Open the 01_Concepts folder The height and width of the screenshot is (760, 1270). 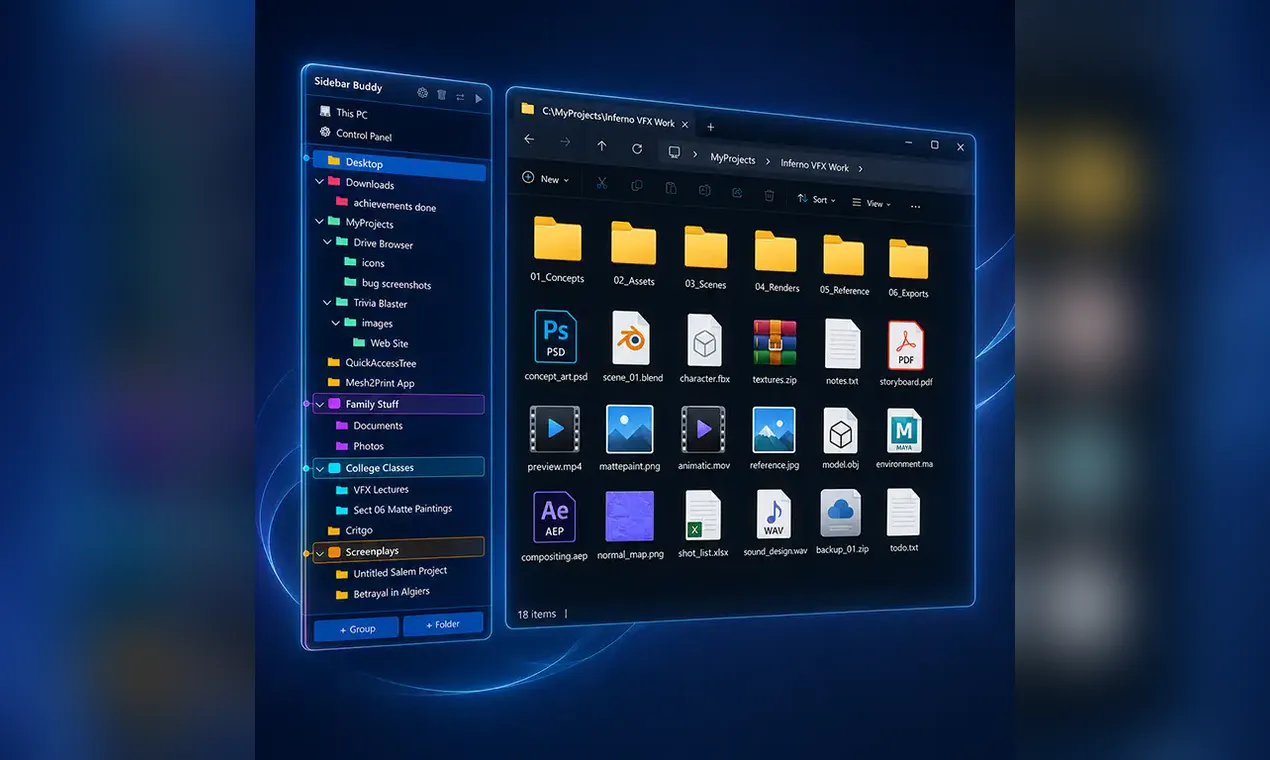[557, 249]
